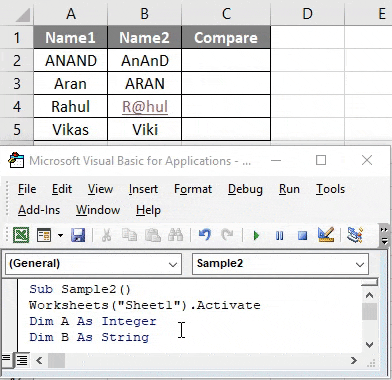Select Excel column D header

tap(307, 13)
